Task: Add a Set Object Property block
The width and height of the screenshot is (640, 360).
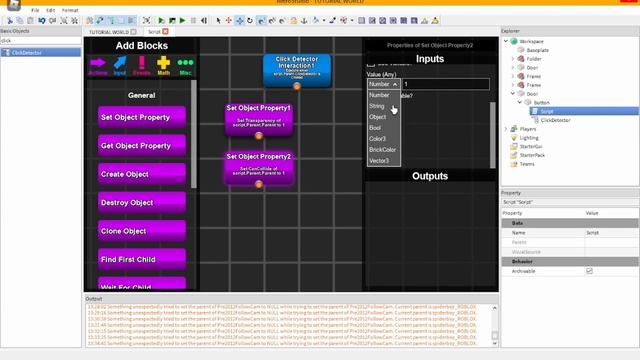Action: click(x=142, y=117)
